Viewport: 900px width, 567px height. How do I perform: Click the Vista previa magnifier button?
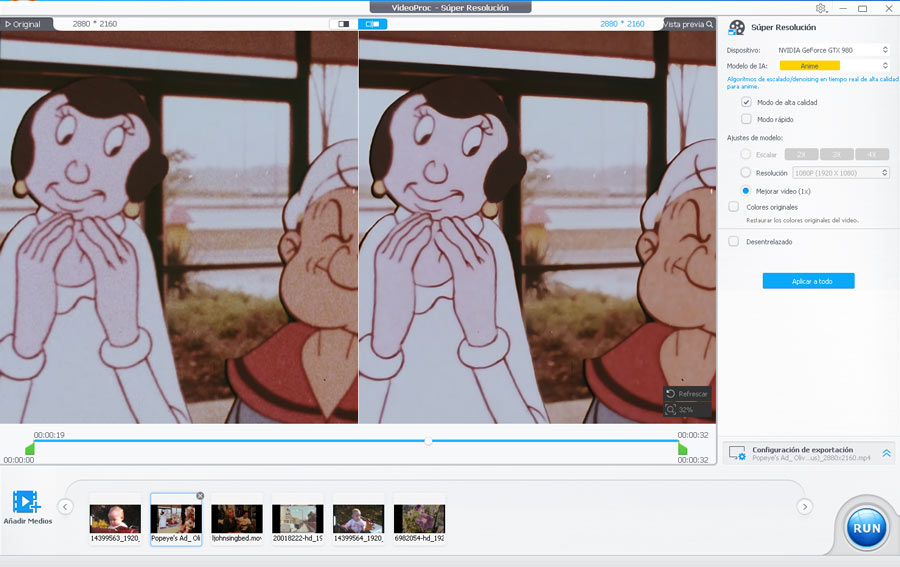(688, 24)
